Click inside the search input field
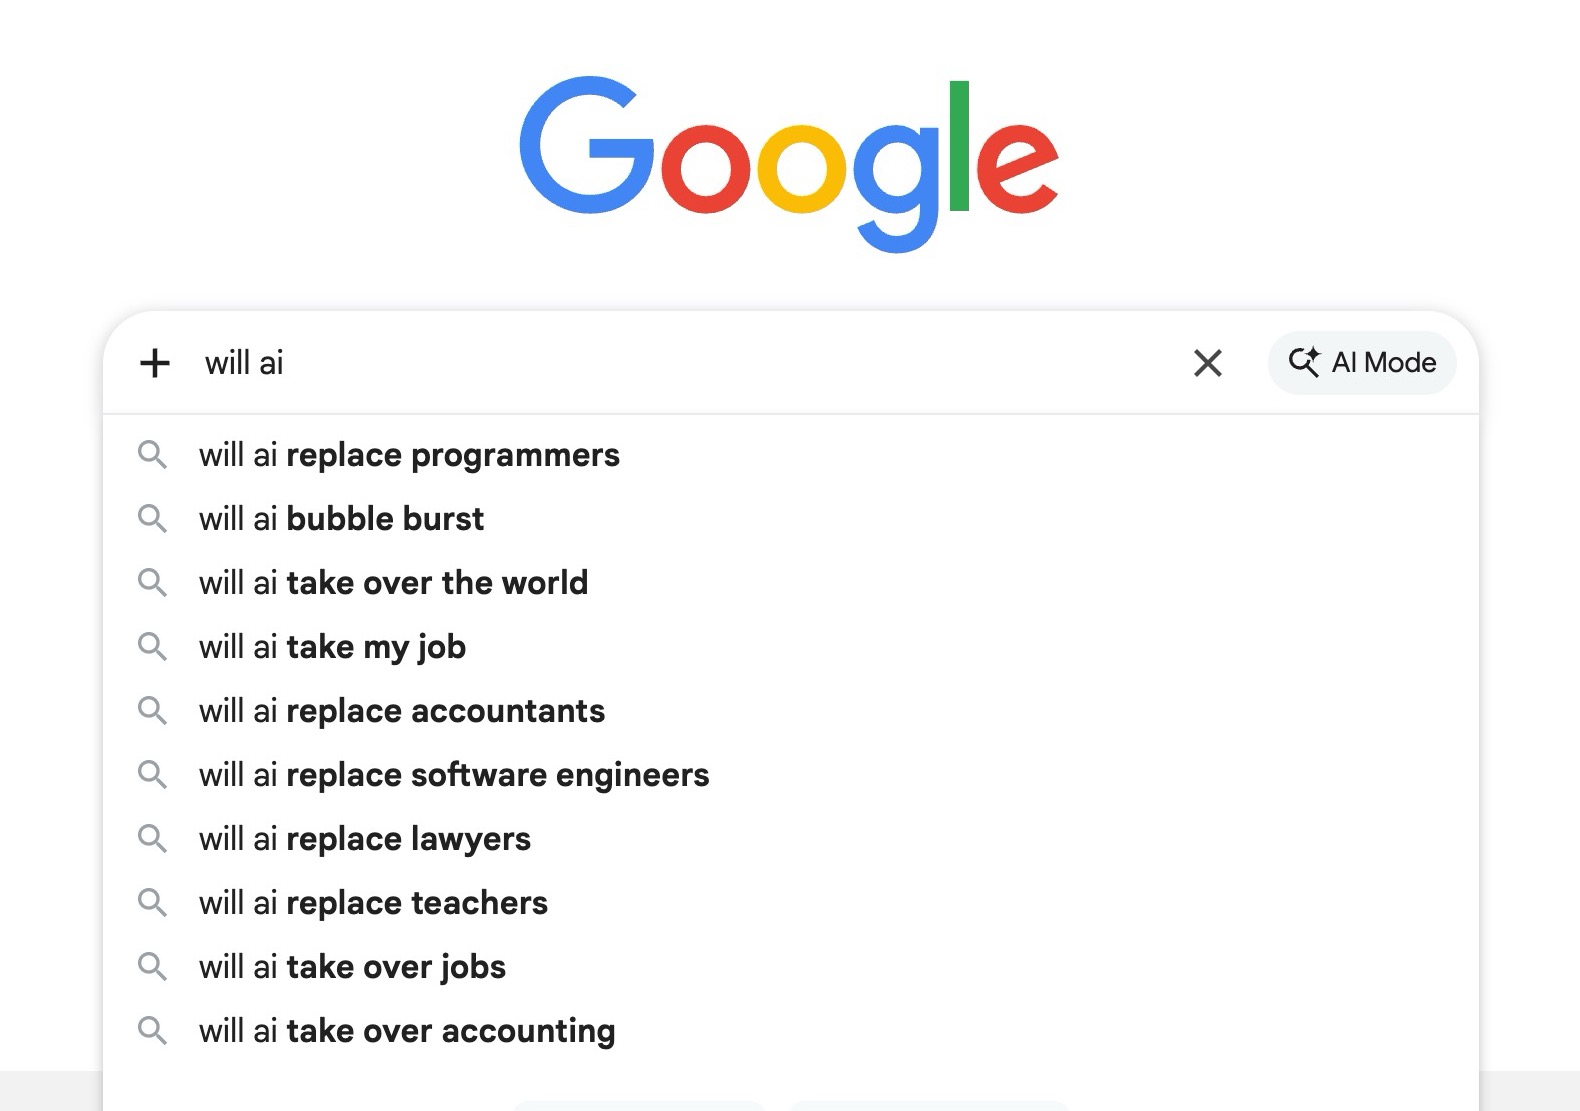 (x=600, y=363)
